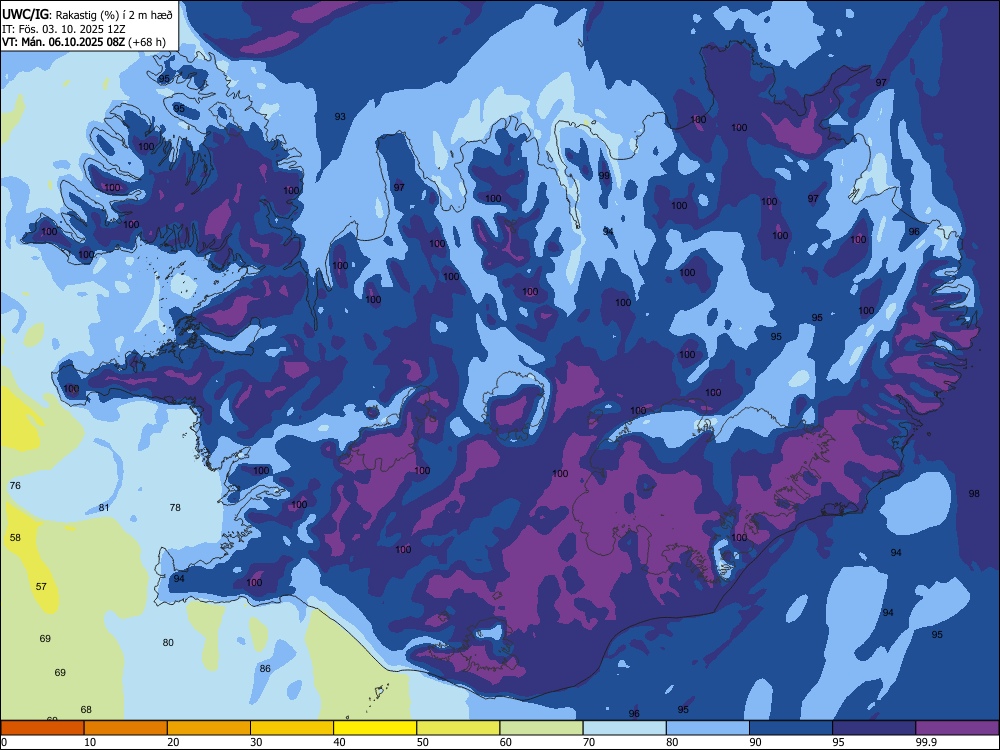Click the 80–90 light blue legend swatch
The width and height of the screenshot is (1000, 750).
point(708,728)
